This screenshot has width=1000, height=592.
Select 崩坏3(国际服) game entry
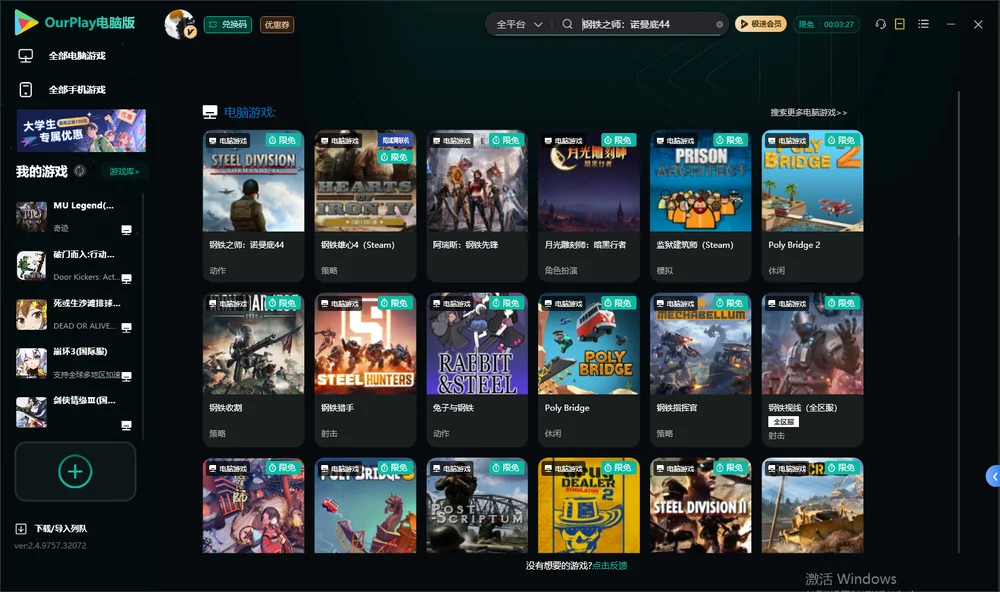coord(75,363)
